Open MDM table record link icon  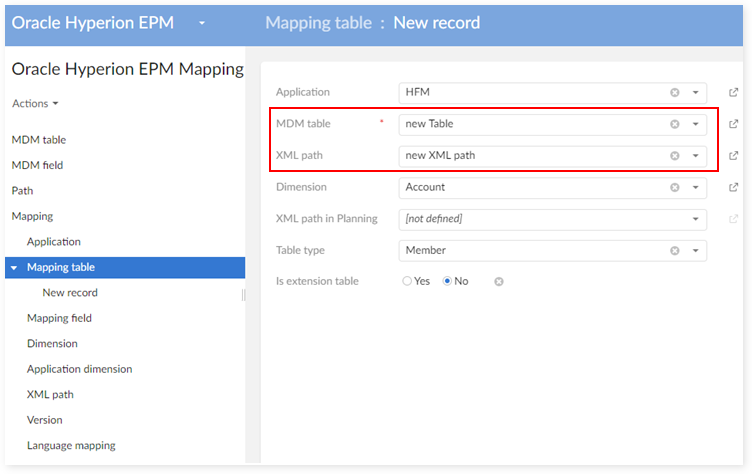click(734, 124)
